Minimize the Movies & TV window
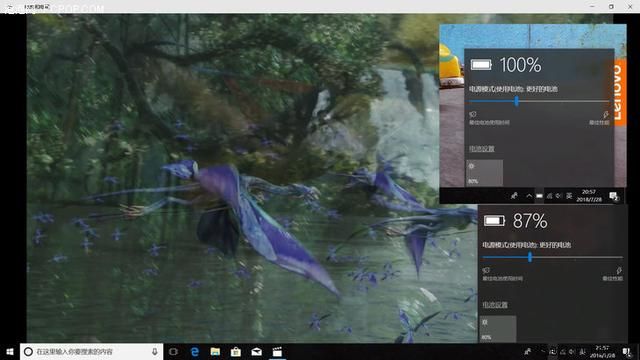 tap(592, 6)
